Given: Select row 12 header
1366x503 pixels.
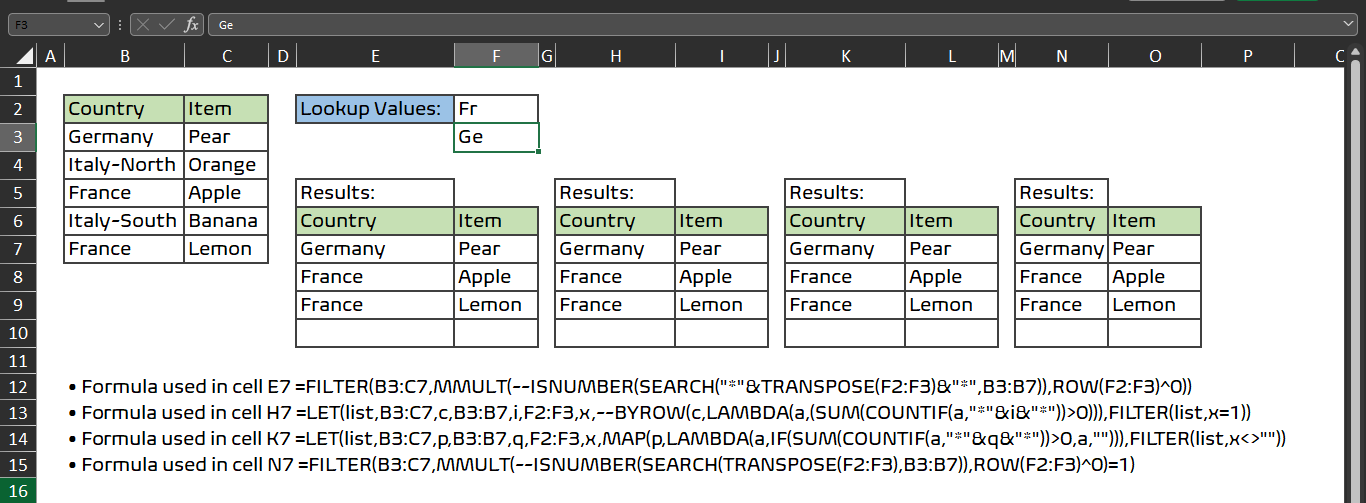Looking at the screenshot, I should [18, 387].
